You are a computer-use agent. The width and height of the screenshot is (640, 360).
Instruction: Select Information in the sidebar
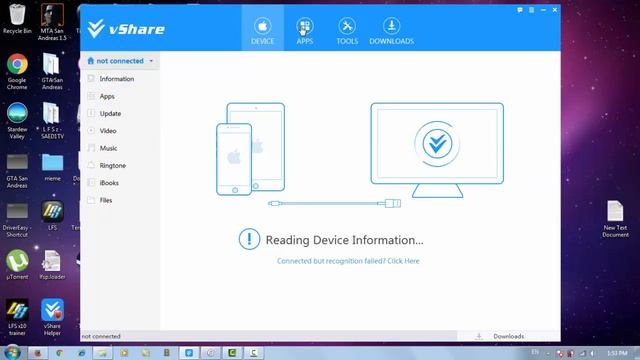tap(117, 79)
